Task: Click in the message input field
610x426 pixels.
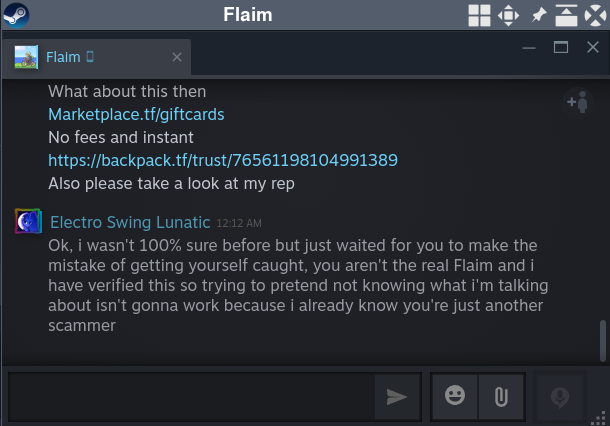Action: [x=190, y=397]
